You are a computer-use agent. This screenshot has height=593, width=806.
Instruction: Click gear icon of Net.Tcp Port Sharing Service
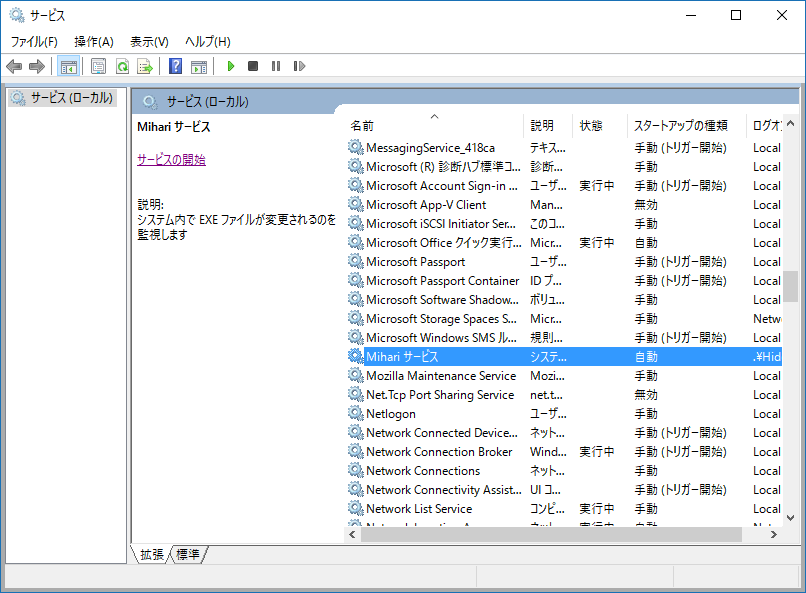pyautogui.click(x=356, y=394)
